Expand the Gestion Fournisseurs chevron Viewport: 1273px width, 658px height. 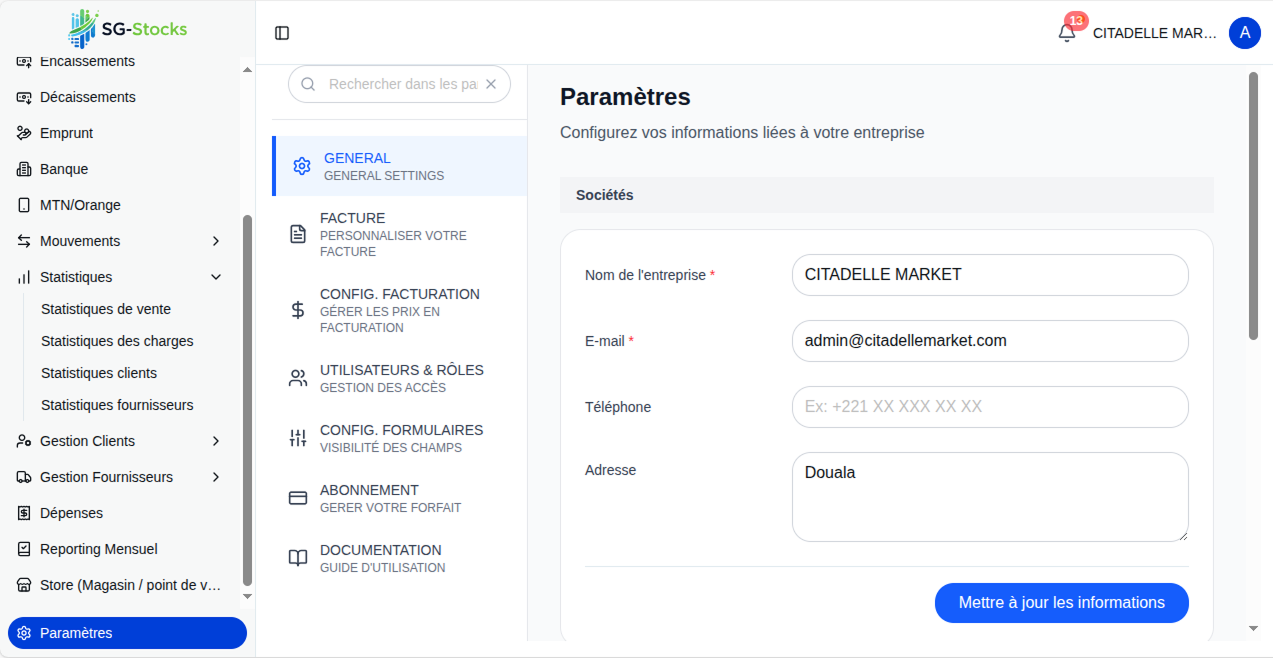(216, 477)
